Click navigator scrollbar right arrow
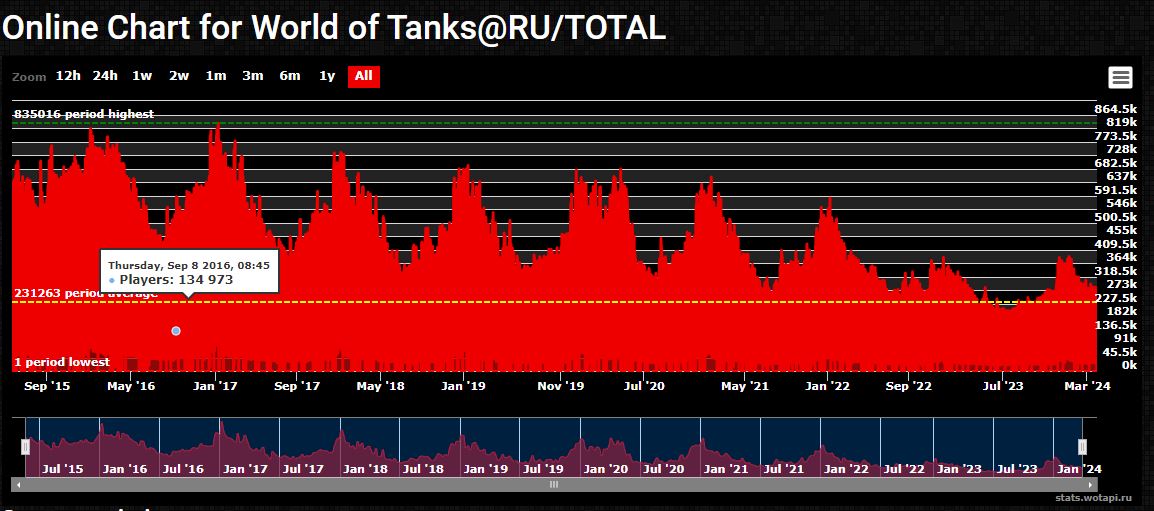The image size is (1154, 511). coord(1091,484)
